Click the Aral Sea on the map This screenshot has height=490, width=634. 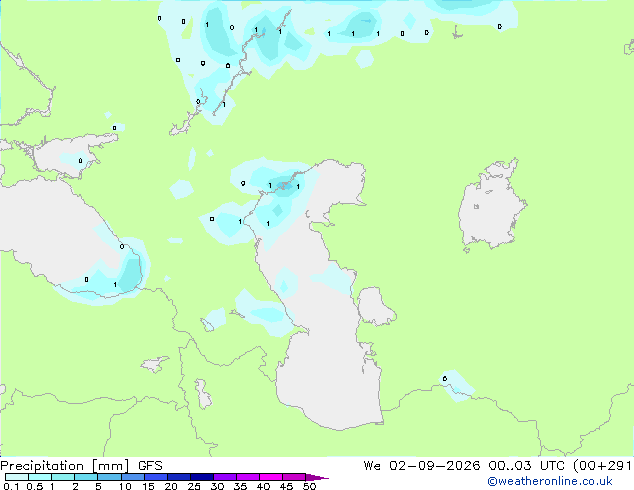click(x=491, y=206)
